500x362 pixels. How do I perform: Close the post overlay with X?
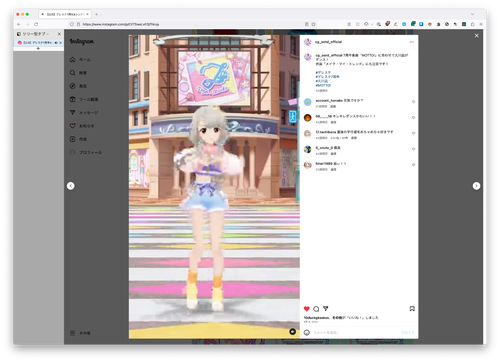[x=477, y=36]
